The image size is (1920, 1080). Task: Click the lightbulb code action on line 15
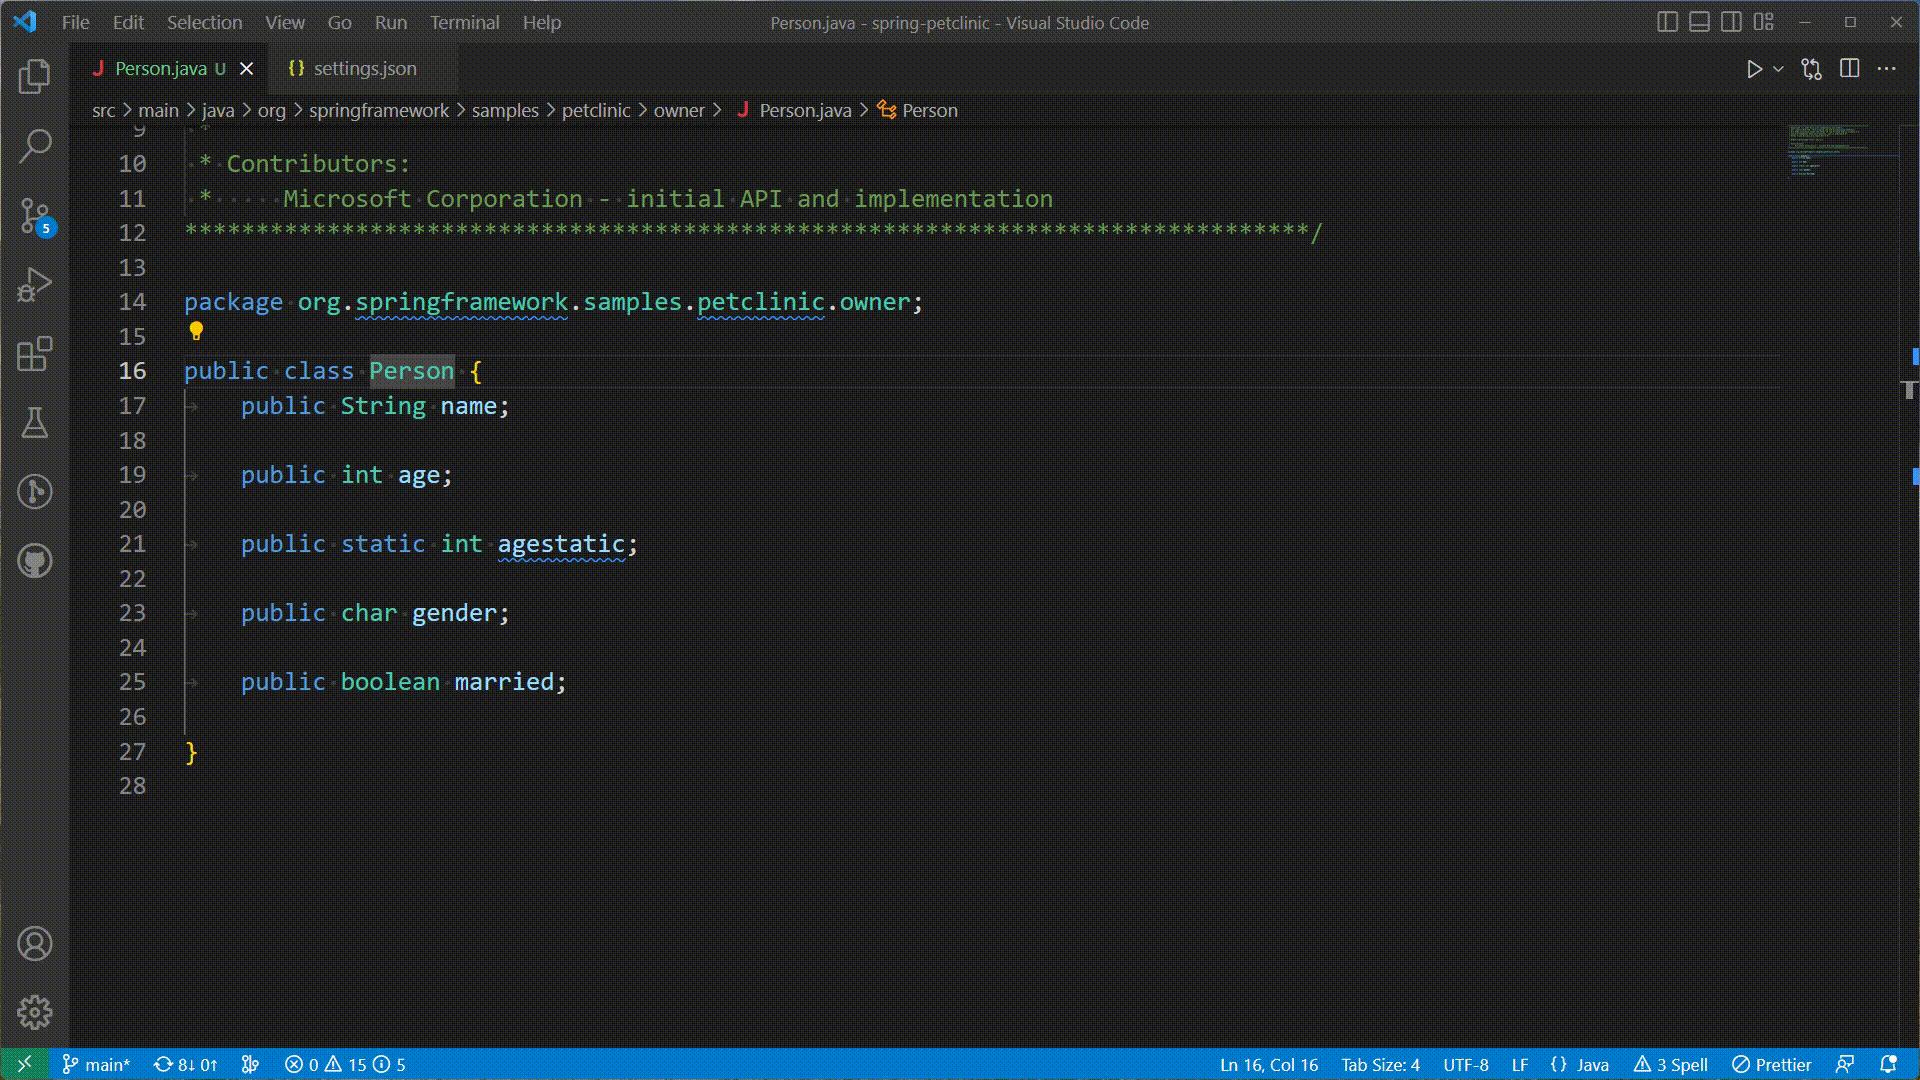(x=196, y=331)
